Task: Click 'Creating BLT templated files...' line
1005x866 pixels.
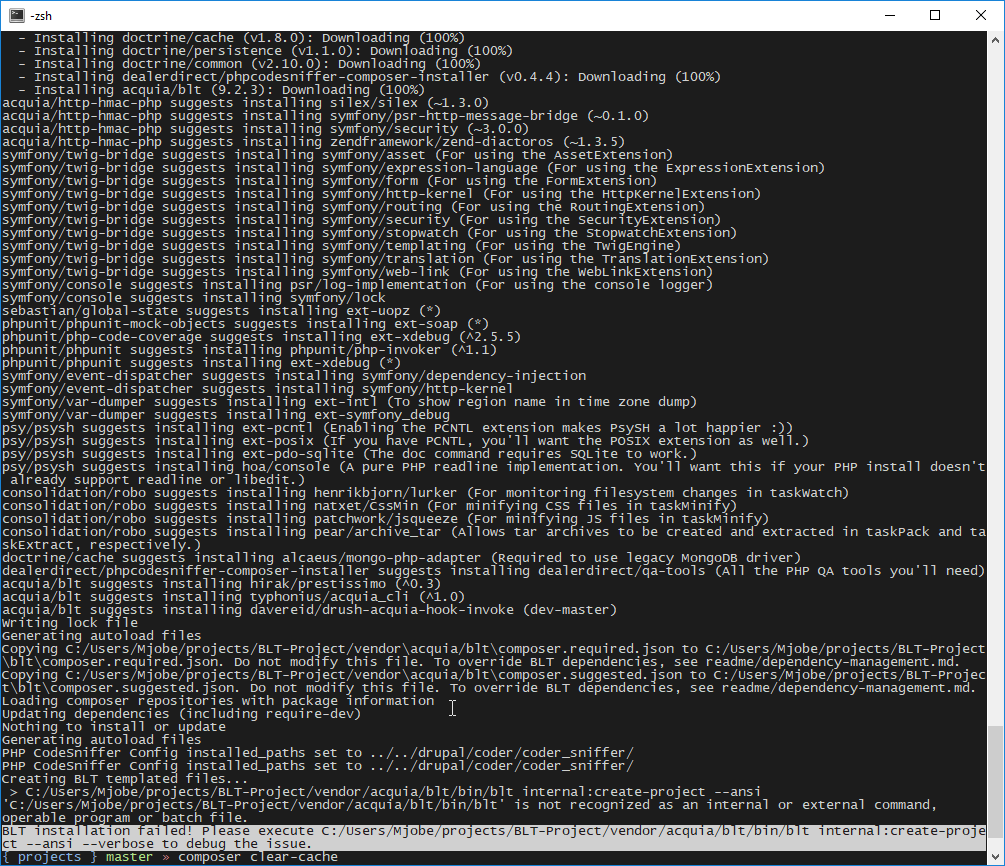Action: [125, 779]
